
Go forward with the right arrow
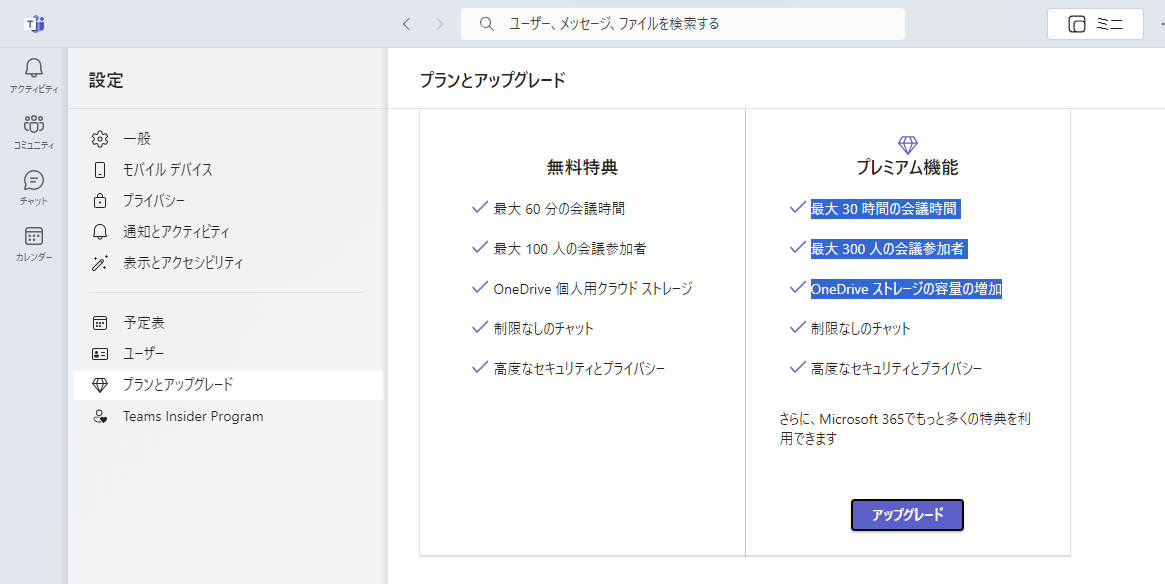pyautogui.click(x=439, y=24)
